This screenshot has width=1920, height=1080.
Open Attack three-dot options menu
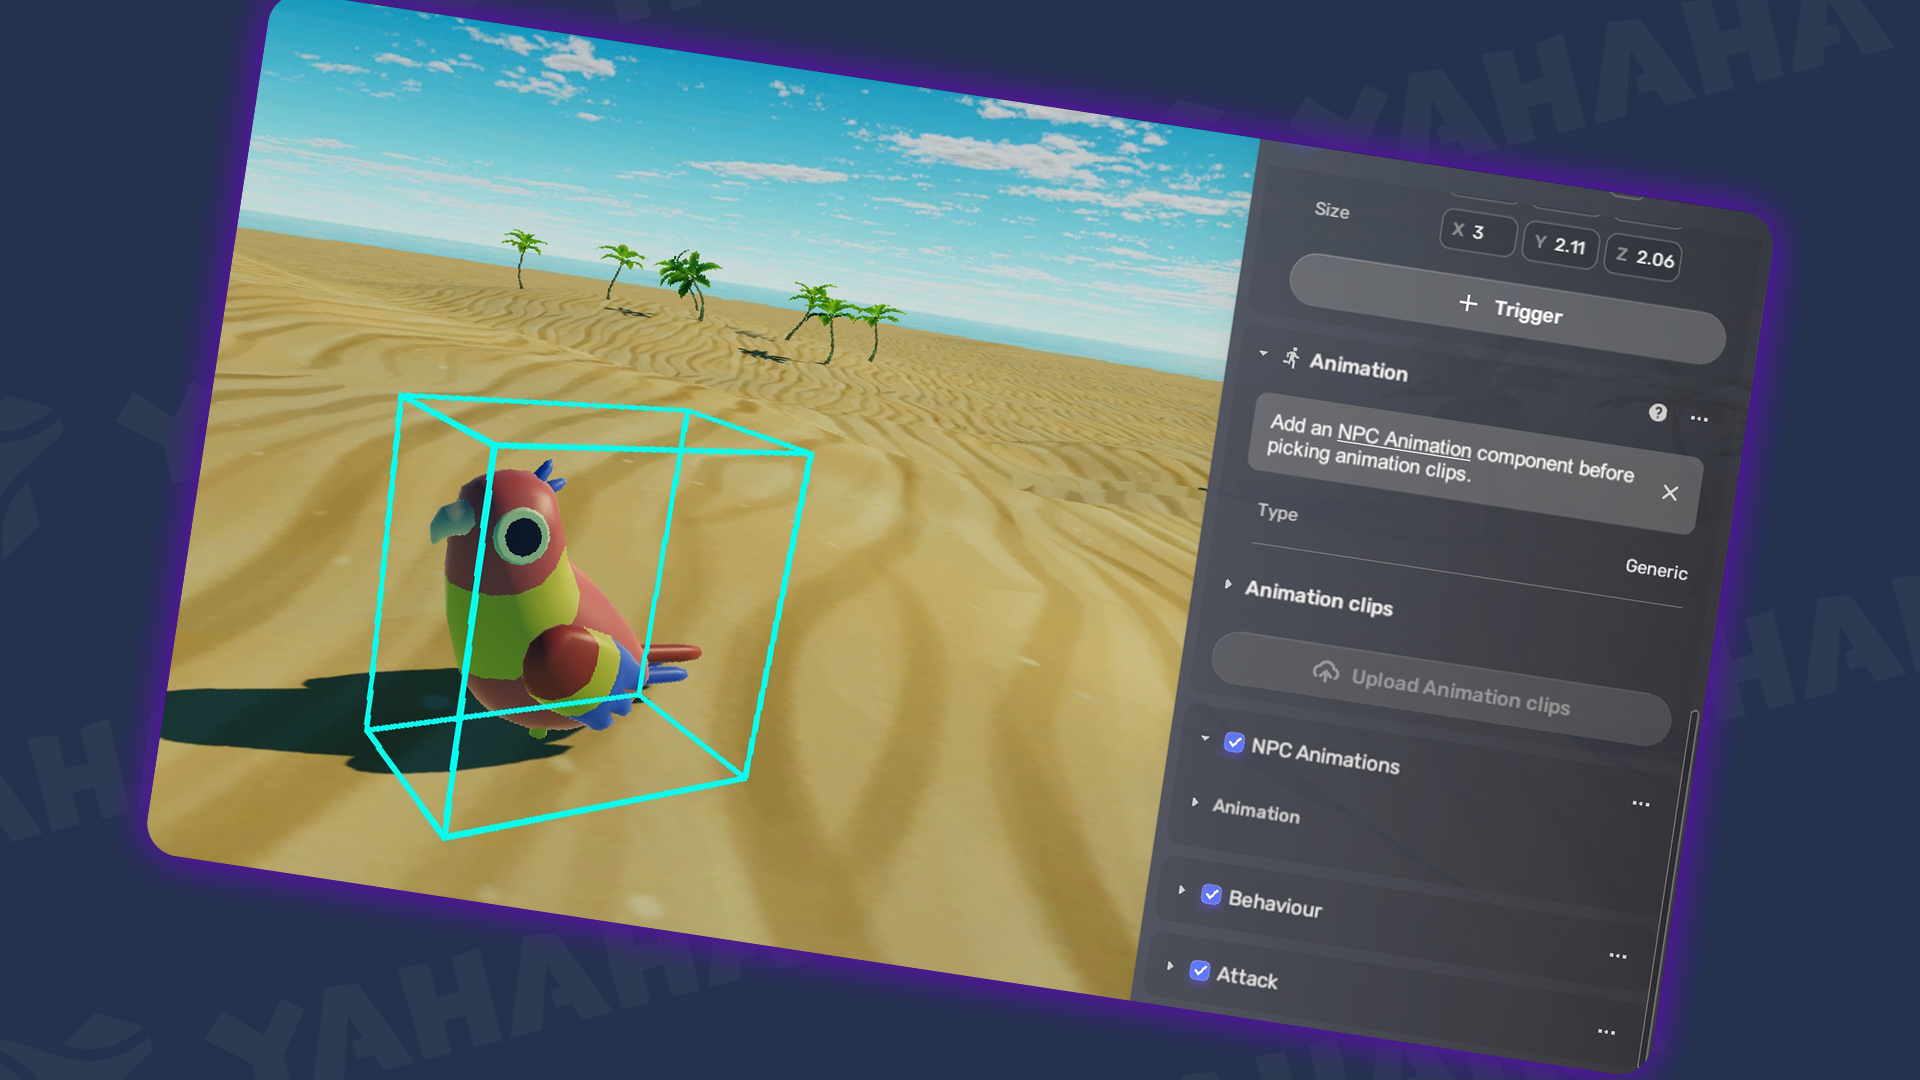click(1606, 1032)
